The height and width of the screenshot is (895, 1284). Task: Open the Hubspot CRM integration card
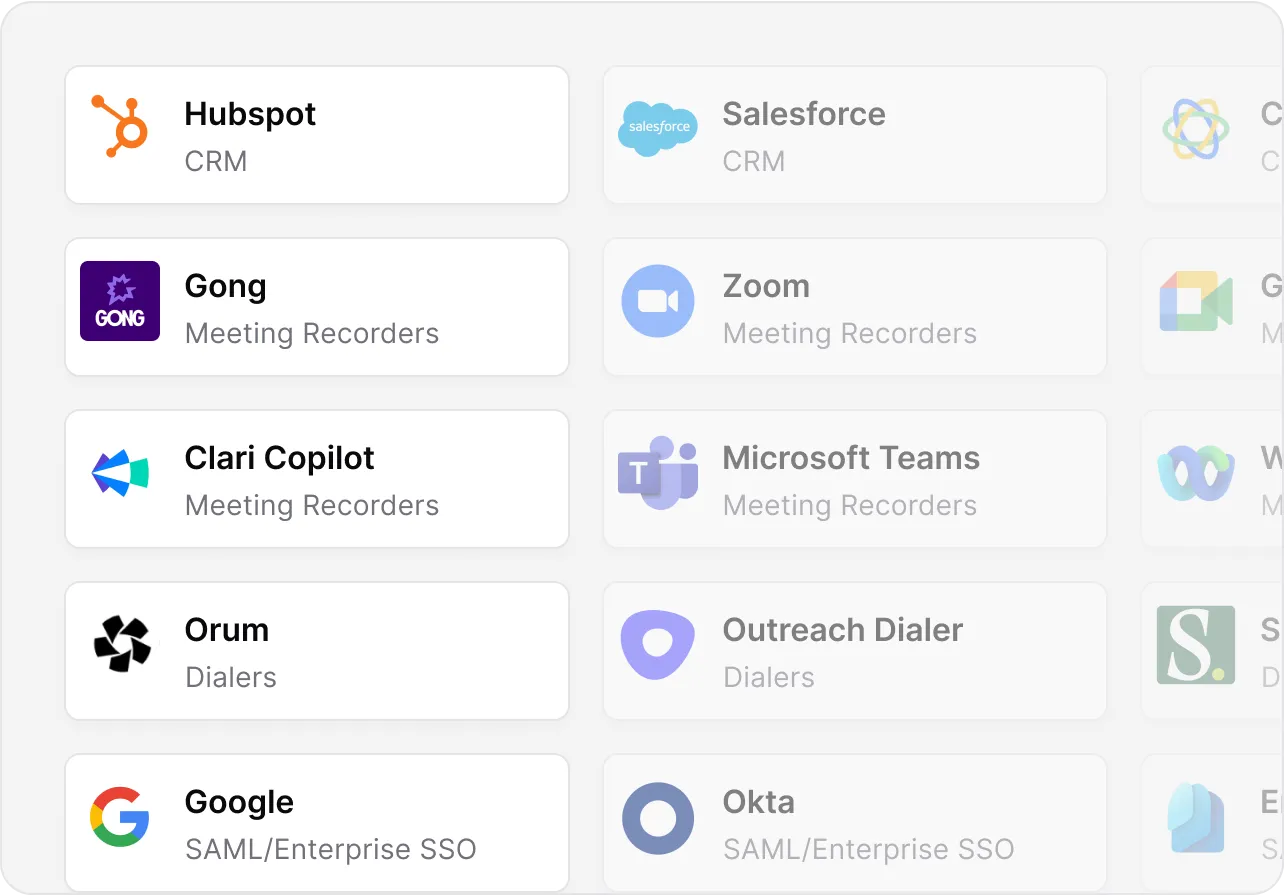click(317, 135)
